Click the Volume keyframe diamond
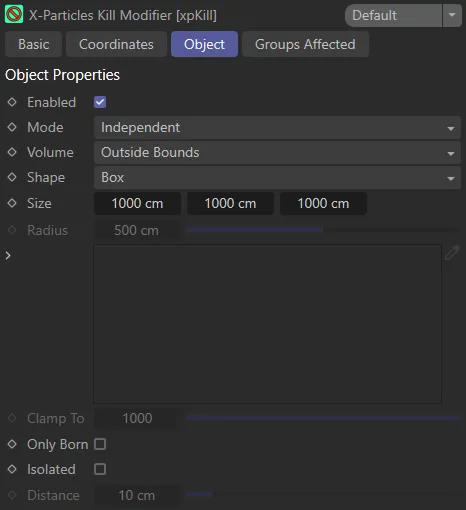 click(12, 152)
